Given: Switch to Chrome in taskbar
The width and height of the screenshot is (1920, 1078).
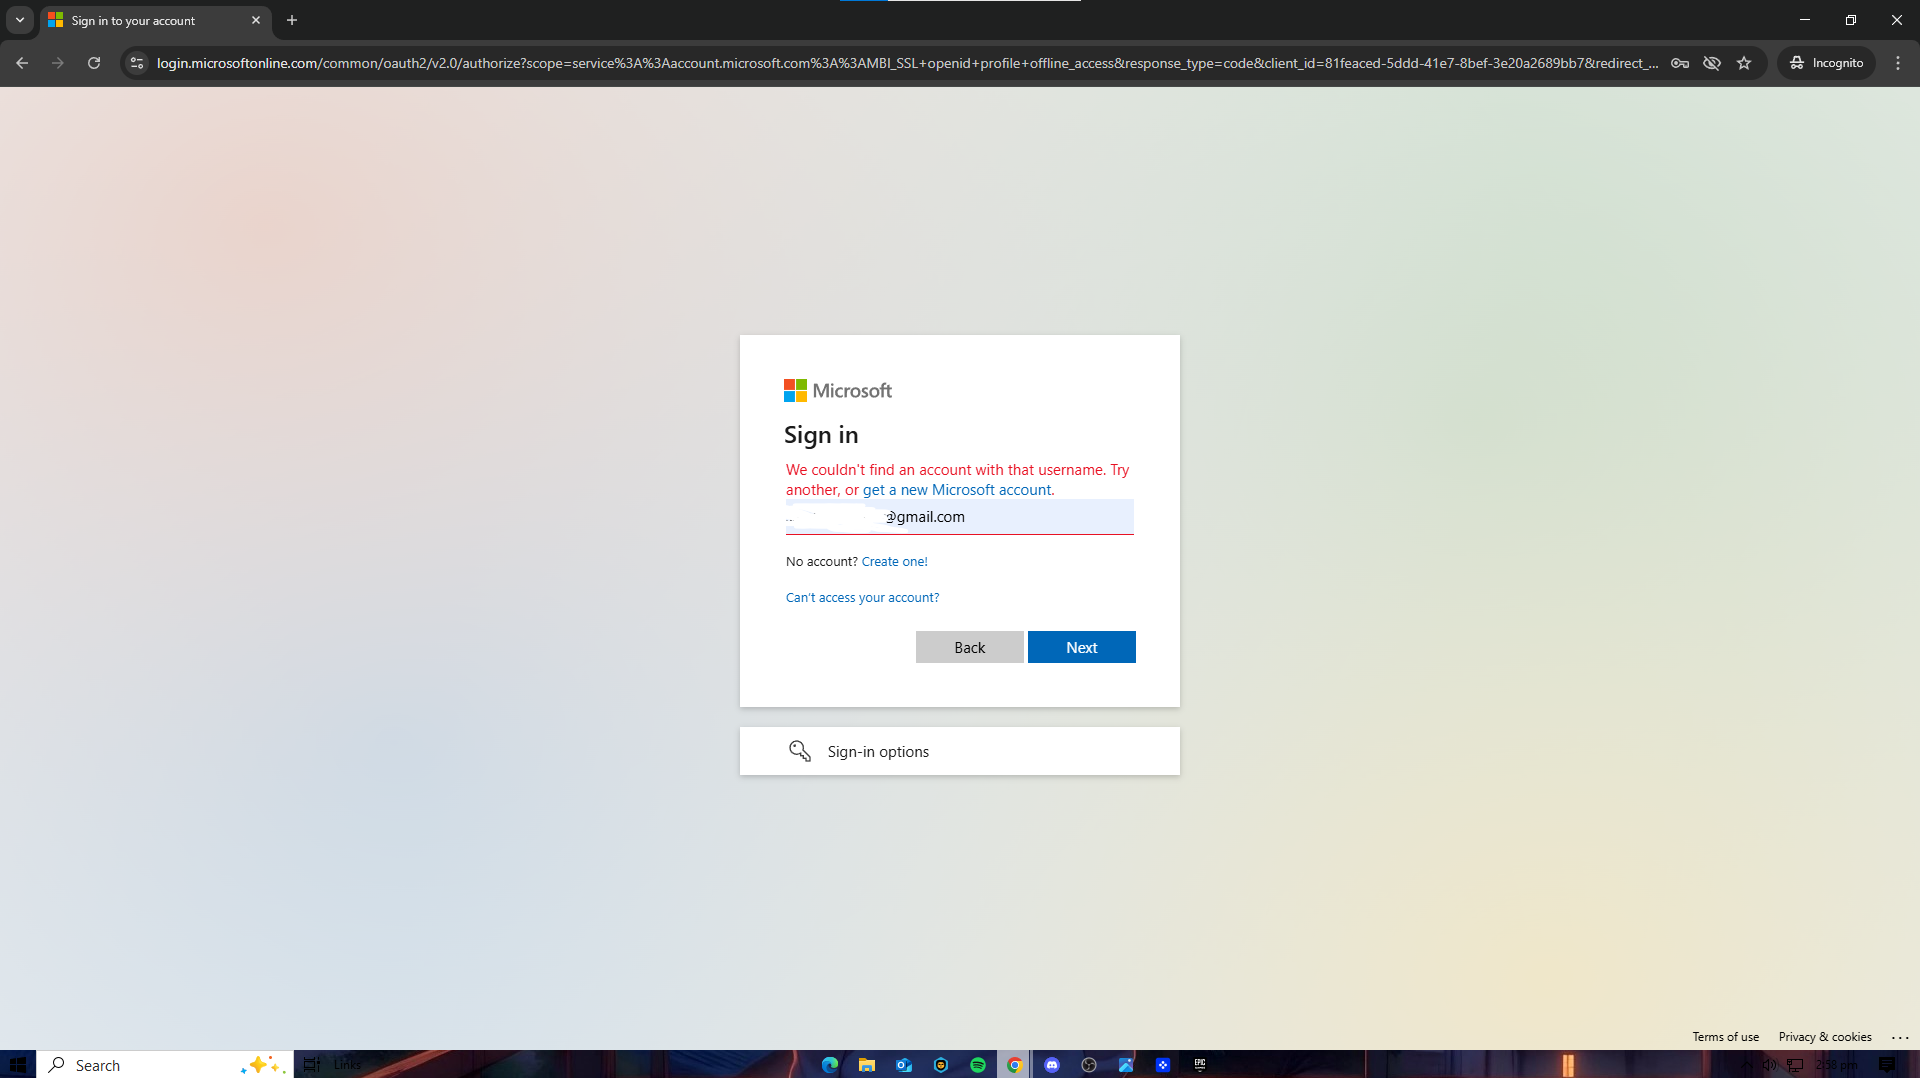Looking at the screenshot, I should pyautogui.click(x=1015, y=1065).
